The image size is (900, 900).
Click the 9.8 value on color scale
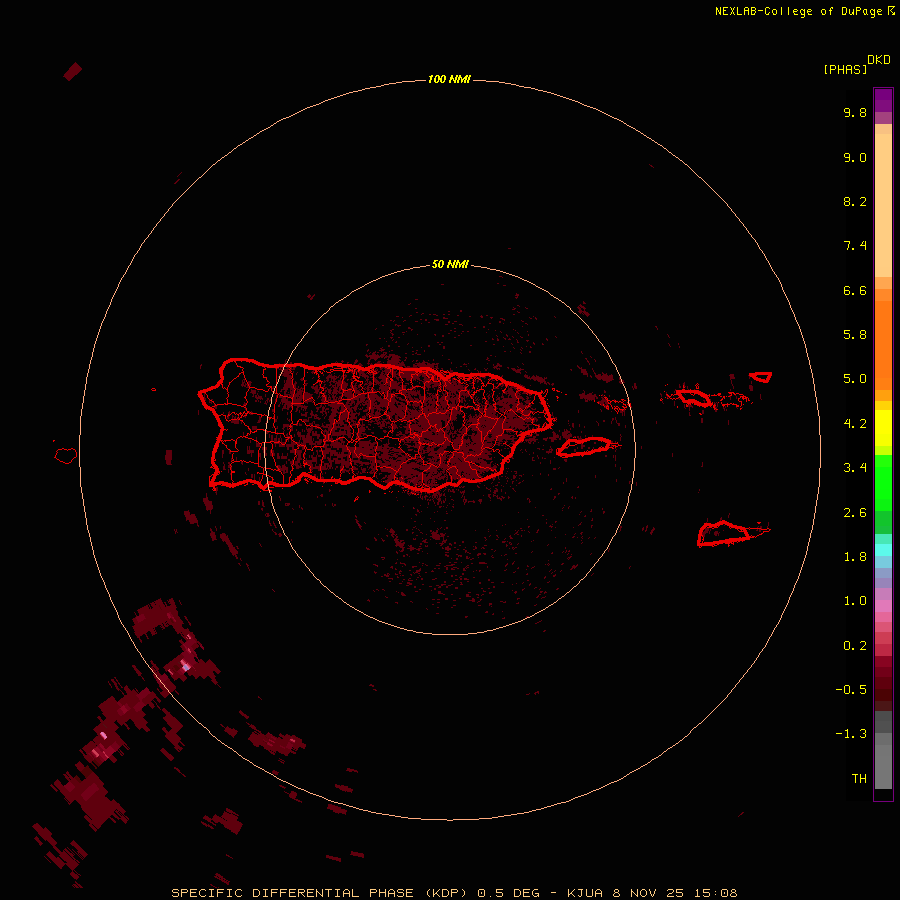pos(855,112)
